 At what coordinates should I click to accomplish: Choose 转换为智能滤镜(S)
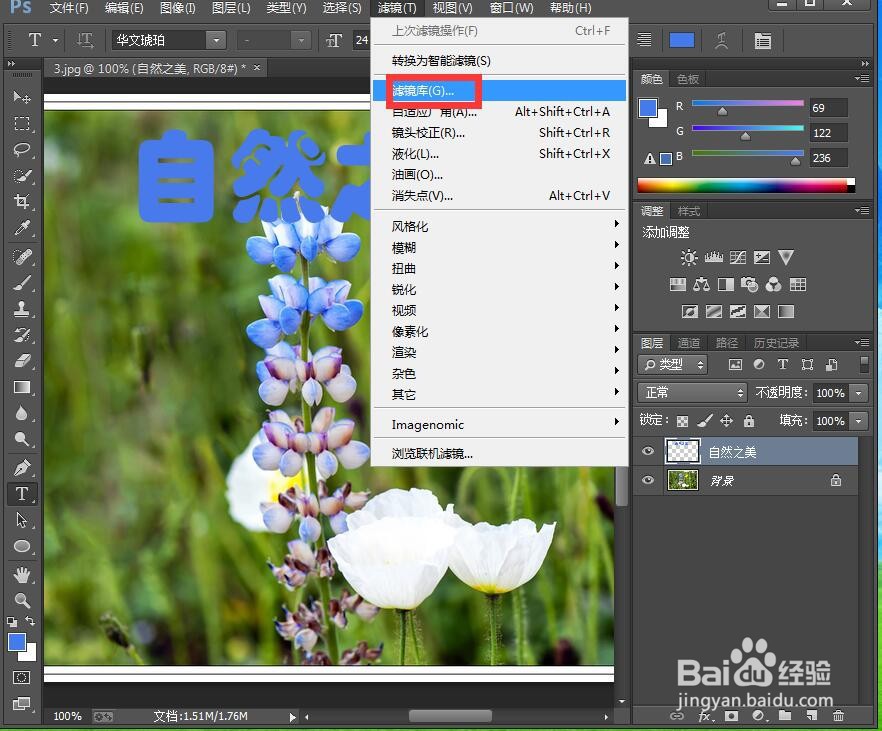point(499,61)
